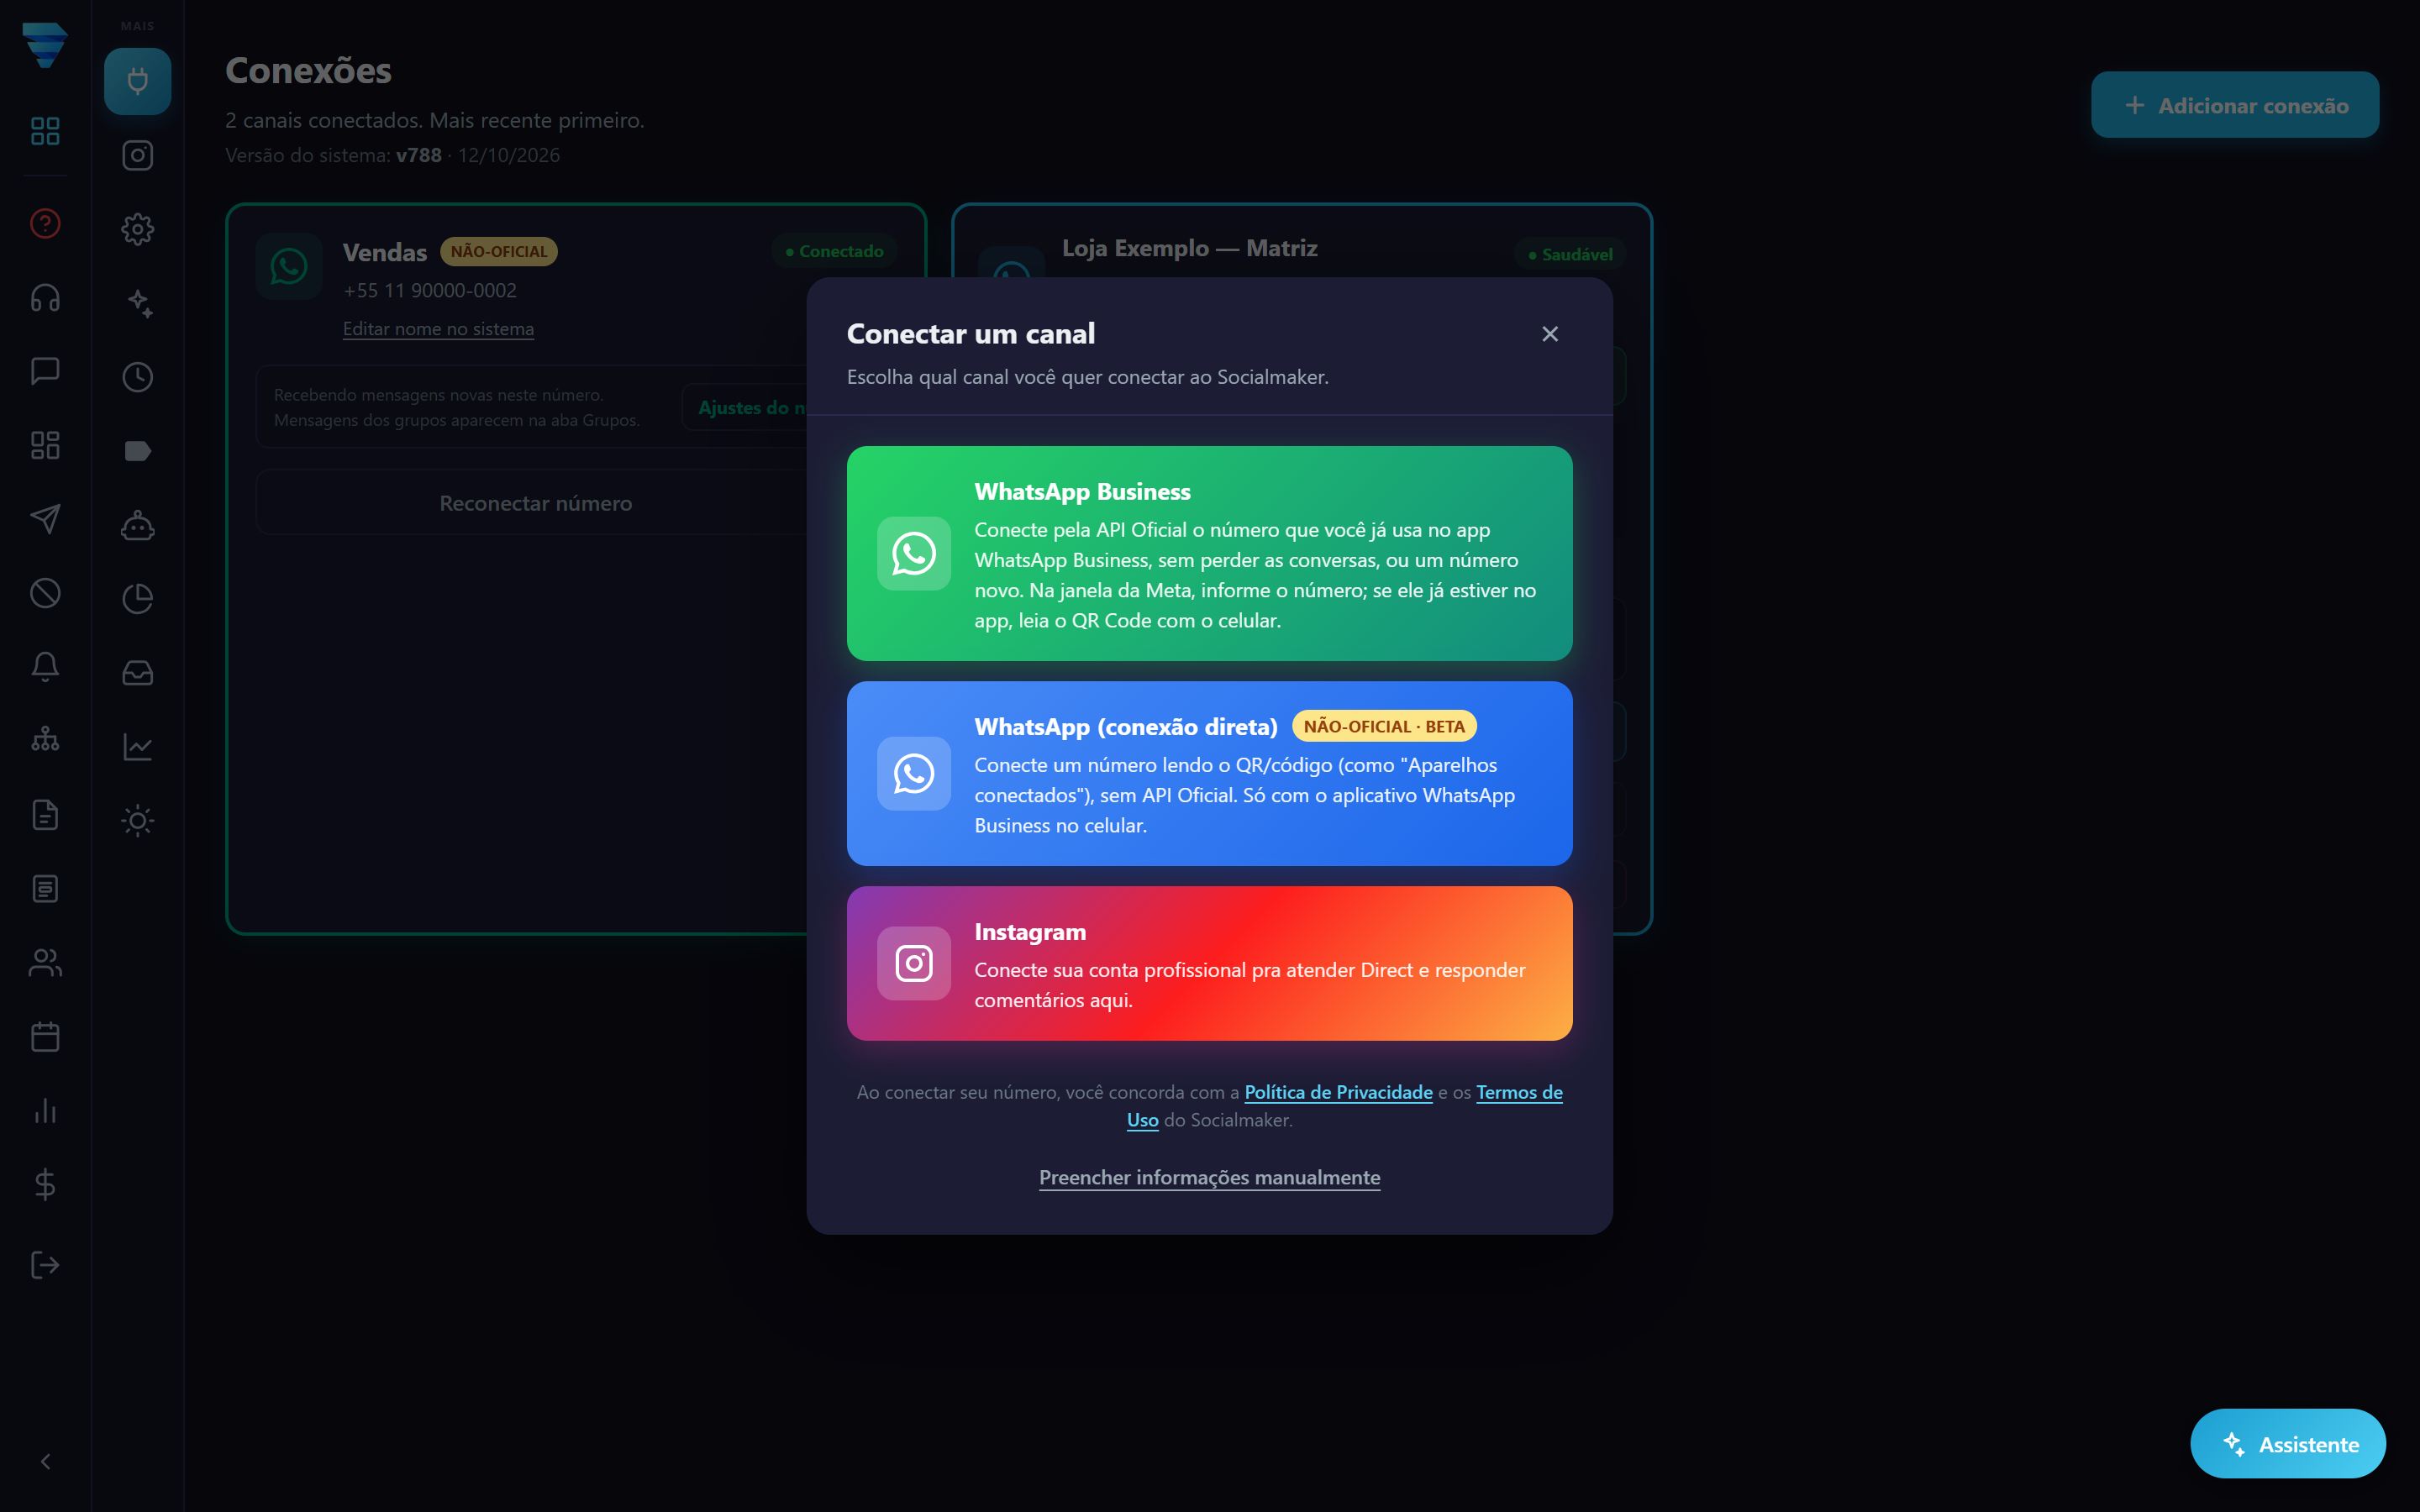Click the Socialmaker logo at top left

coord(45,45)
